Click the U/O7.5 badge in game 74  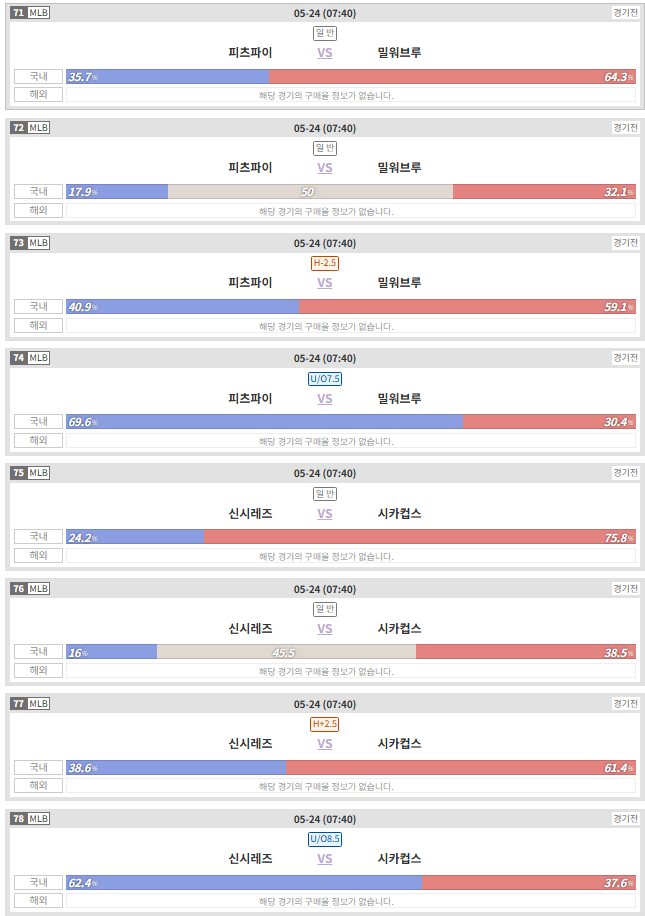325,379
